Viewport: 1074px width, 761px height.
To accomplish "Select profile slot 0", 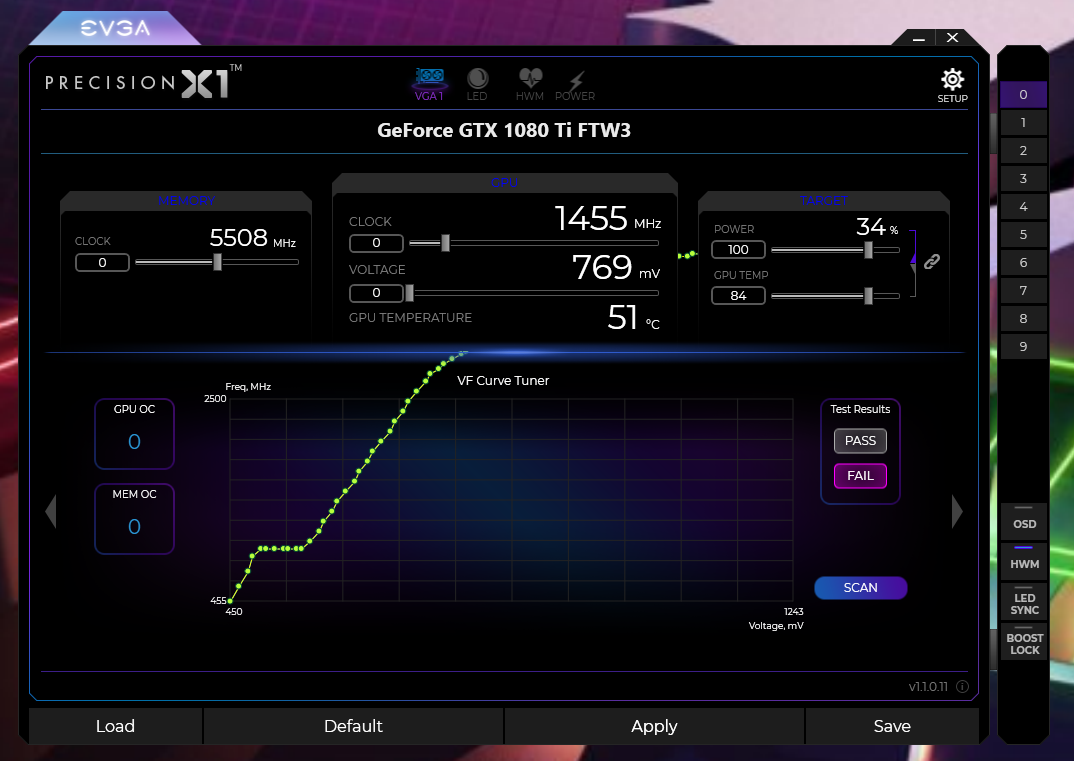I will coord(1023,95).
